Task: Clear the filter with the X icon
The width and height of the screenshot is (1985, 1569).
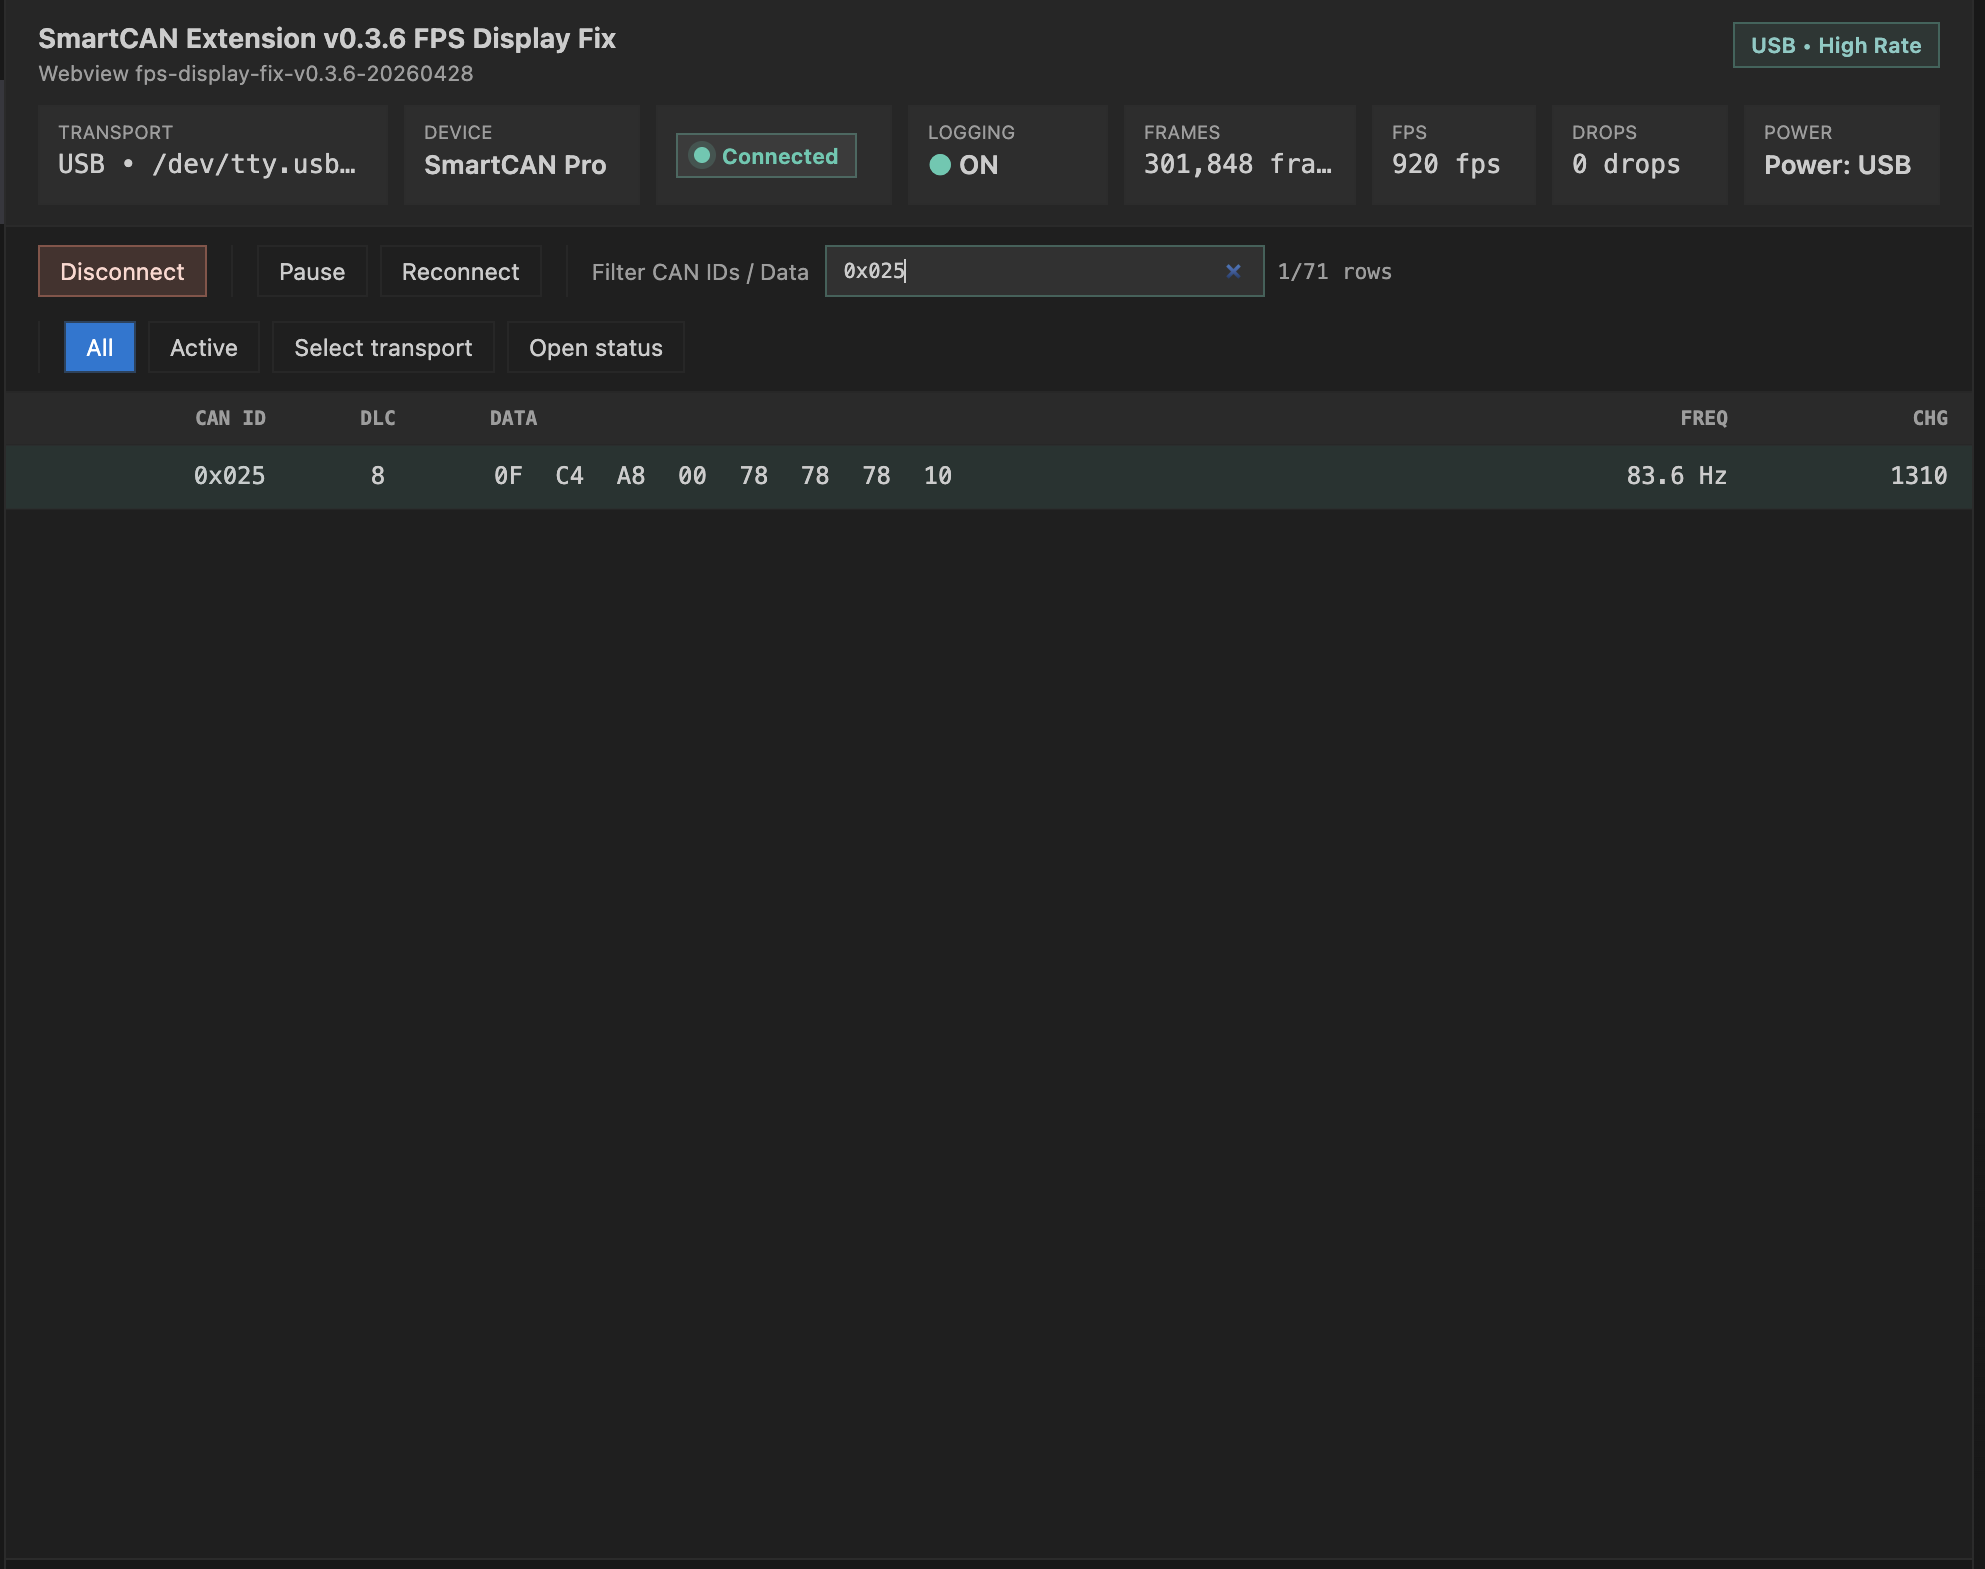Action: [1233, 271]
